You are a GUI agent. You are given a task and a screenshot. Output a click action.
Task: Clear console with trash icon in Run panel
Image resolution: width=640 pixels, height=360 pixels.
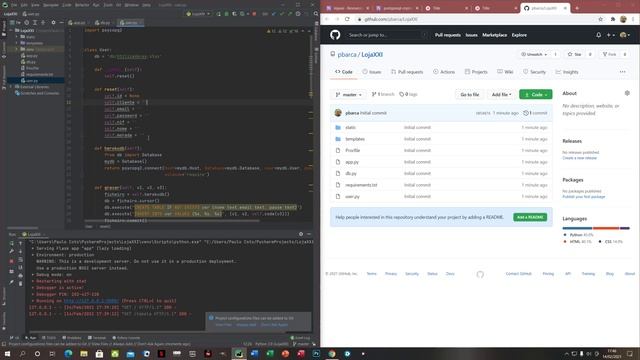[20, 284]
